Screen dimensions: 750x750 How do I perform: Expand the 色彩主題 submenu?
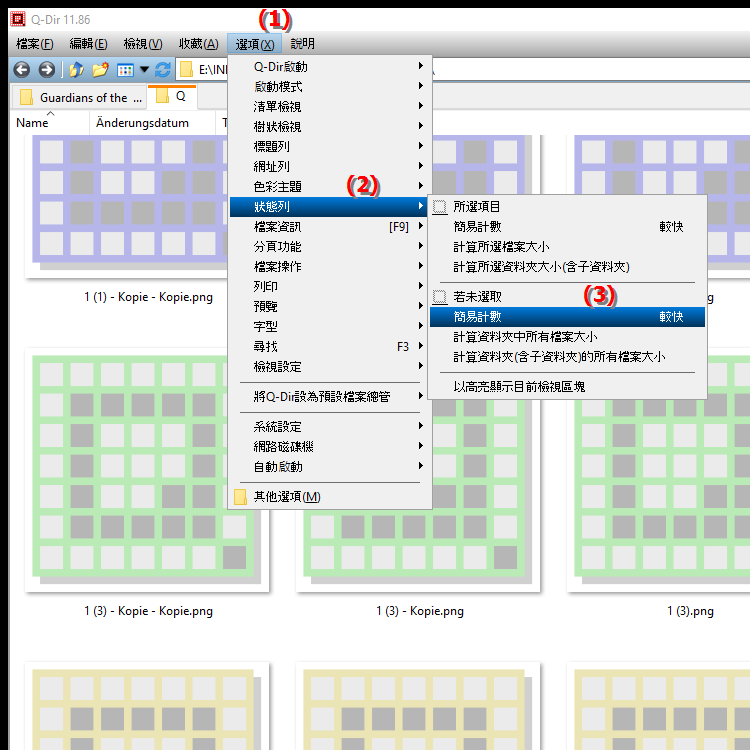(x=330, y=187)
